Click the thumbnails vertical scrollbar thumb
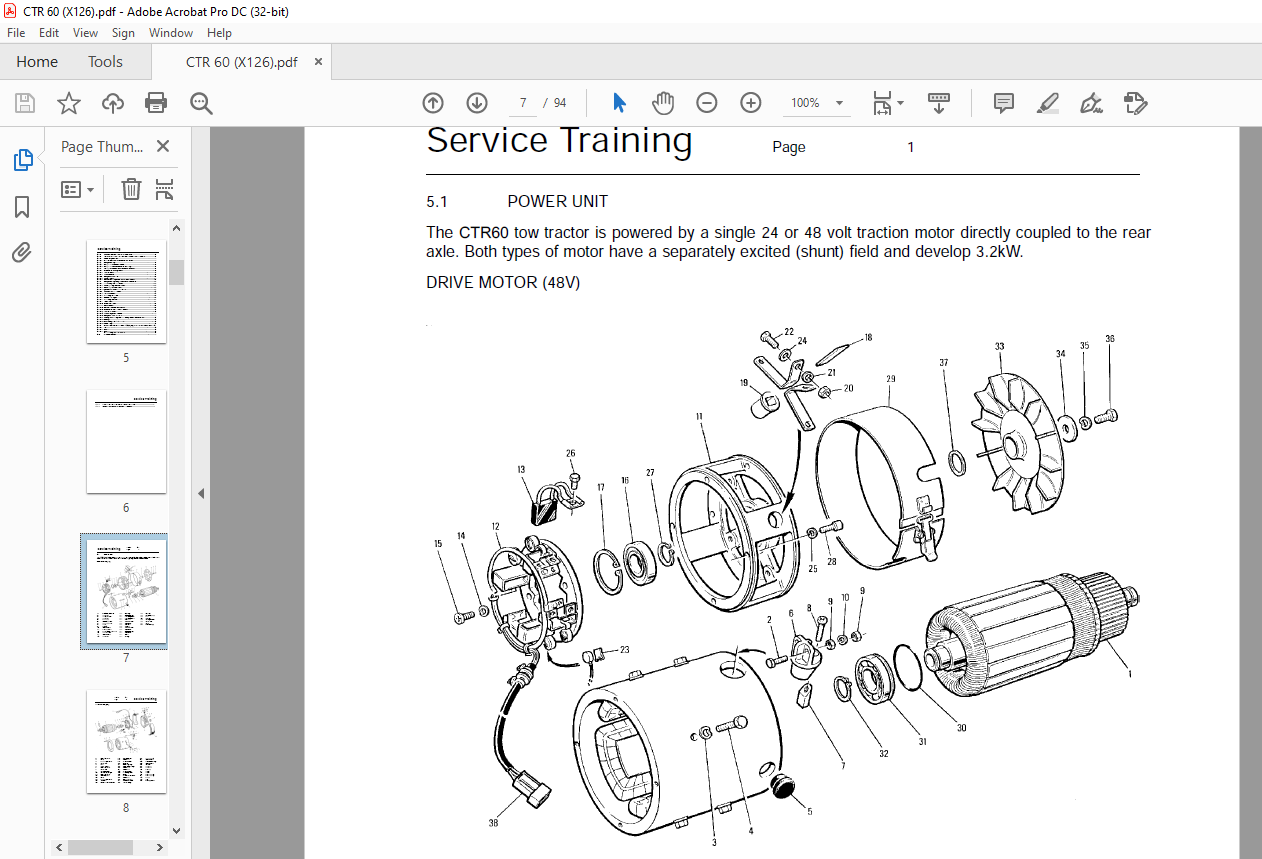This screenshot has width=1262, height=859. click(x=176, y=272)
